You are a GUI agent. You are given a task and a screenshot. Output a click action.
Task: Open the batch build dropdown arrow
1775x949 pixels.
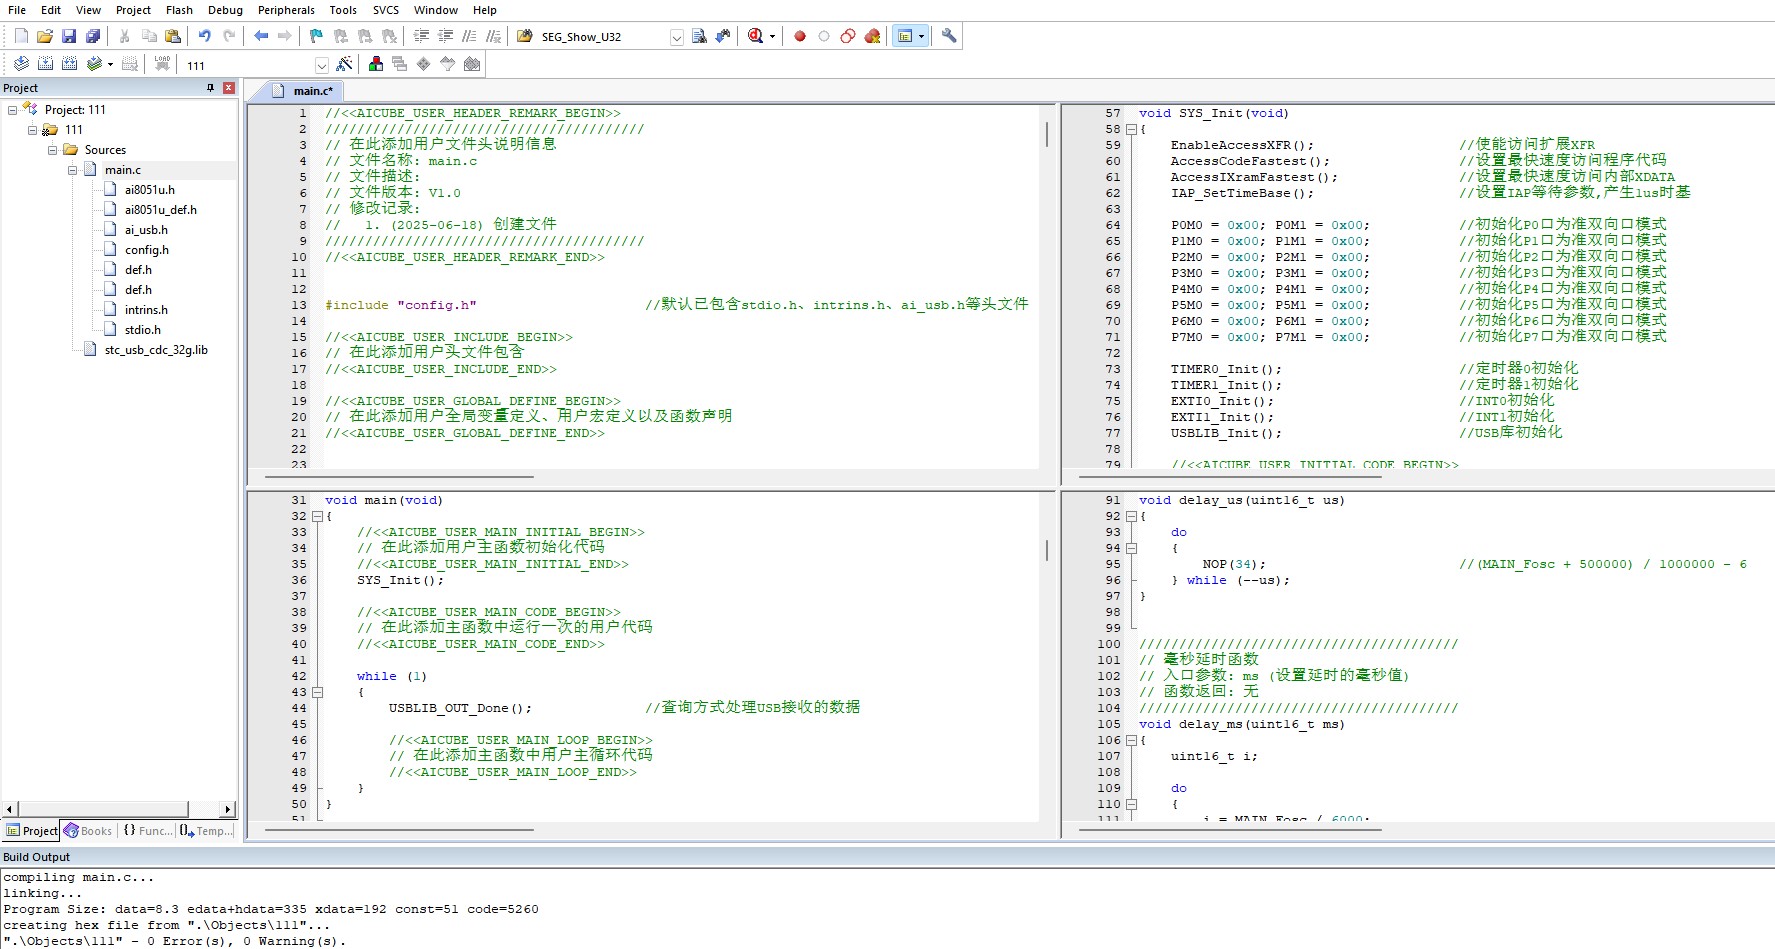(x=110, y=64)
